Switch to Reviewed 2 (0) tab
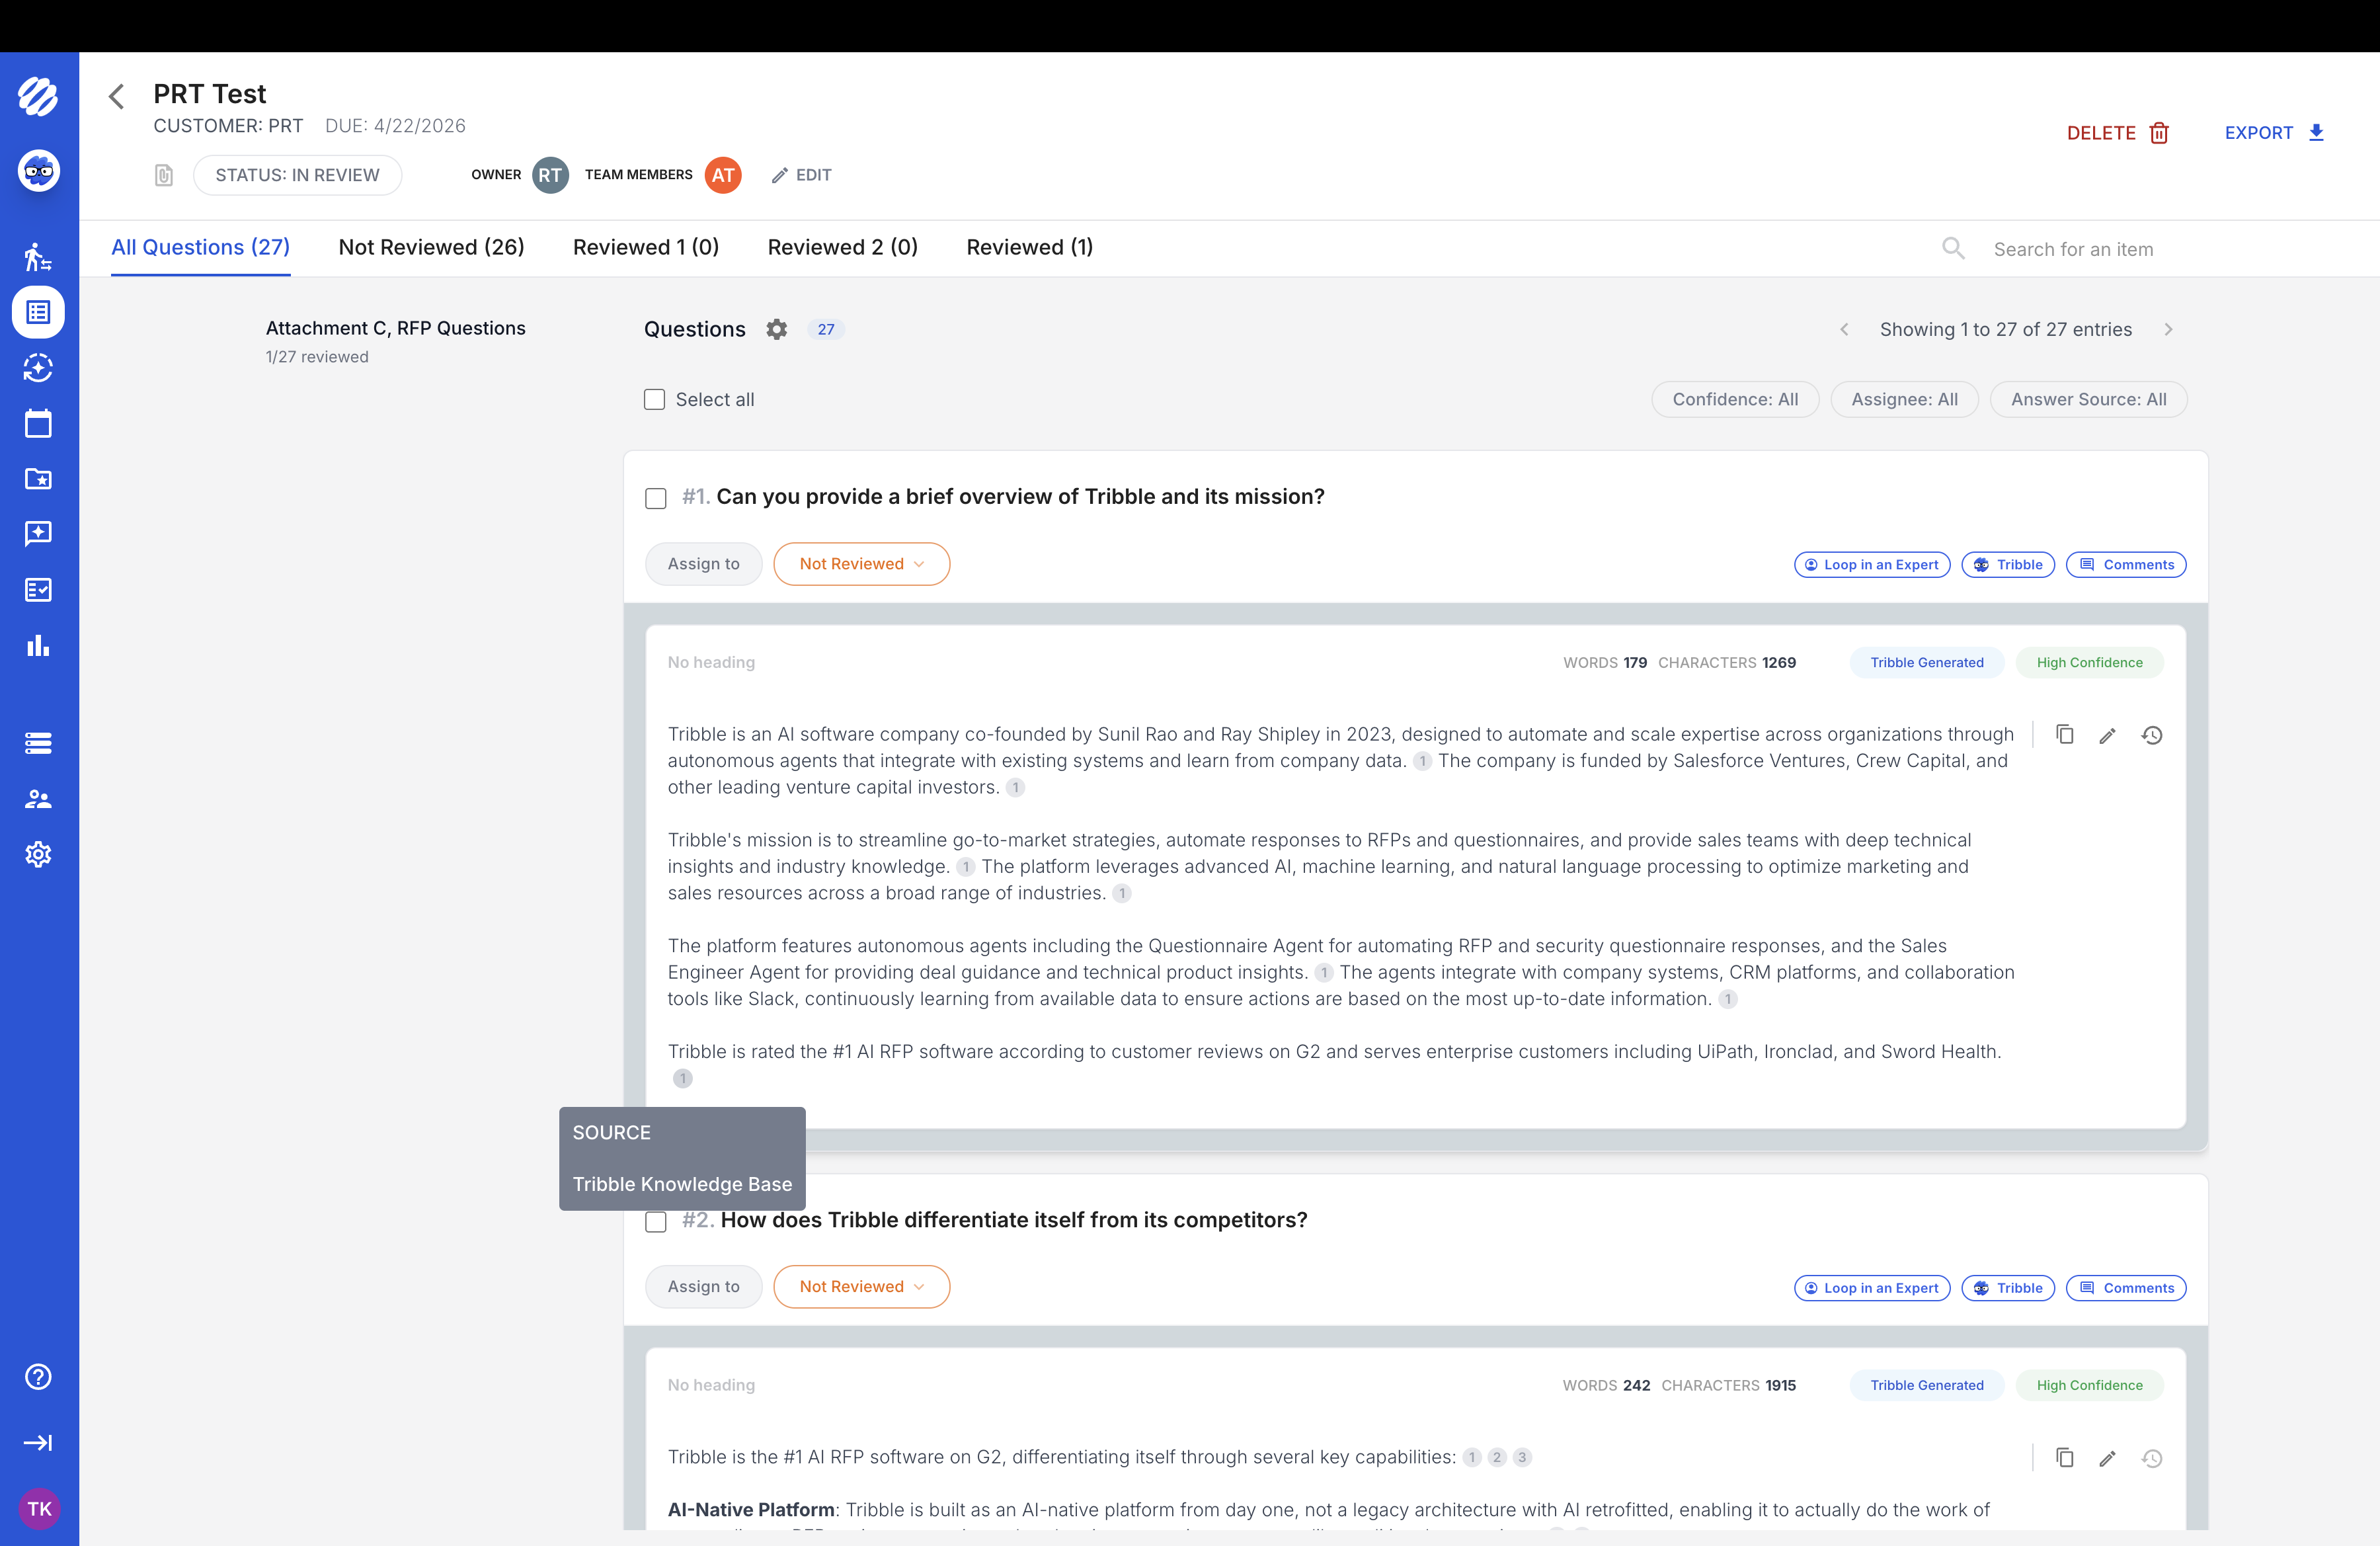 point(842,247)
